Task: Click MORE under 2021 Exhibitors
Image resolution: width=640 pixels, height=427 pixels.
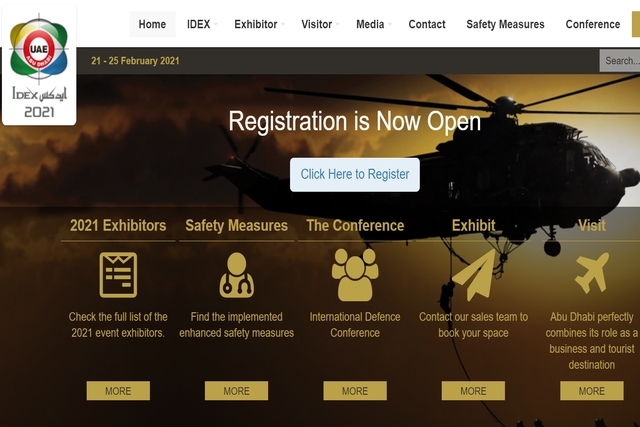Action: [x=118, y=391]
